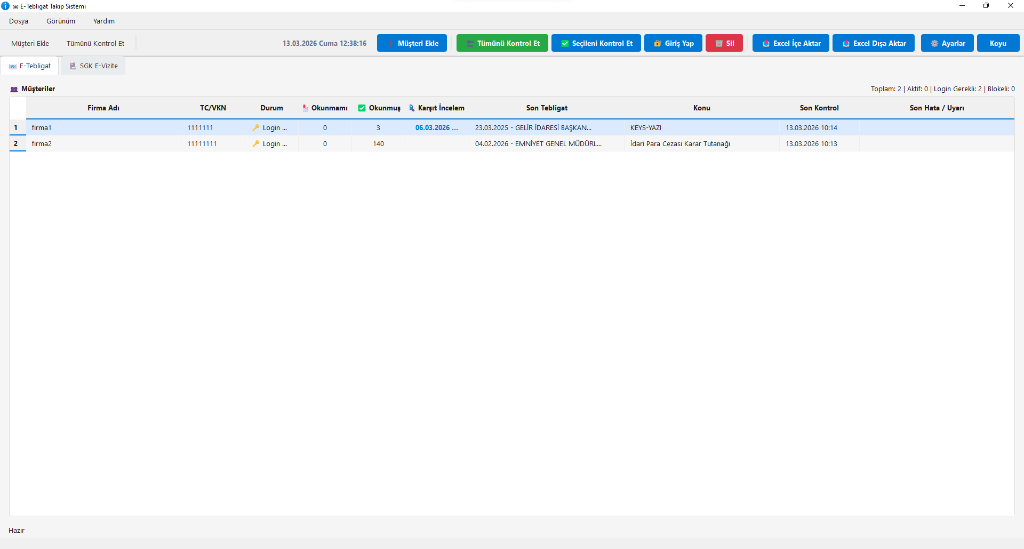Click Excel Dışa Aktar export button
The height and width of the screenshot is (549, 1024).
click(x=873, y=43)
